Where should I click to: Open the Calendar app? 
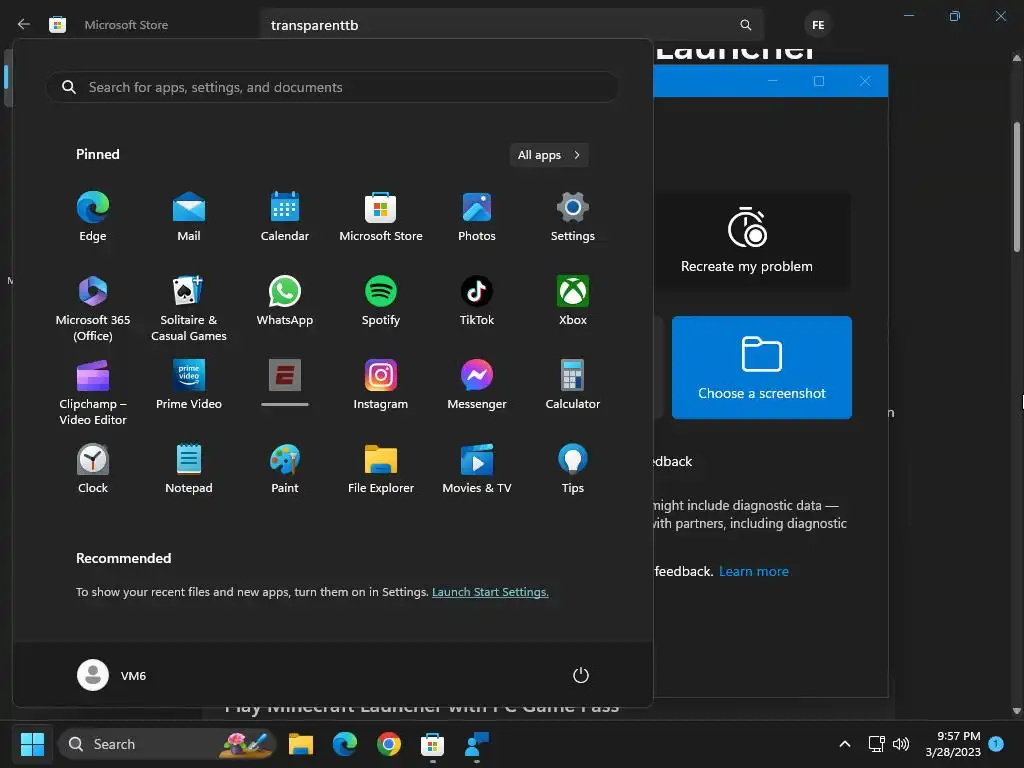point(285,217)
